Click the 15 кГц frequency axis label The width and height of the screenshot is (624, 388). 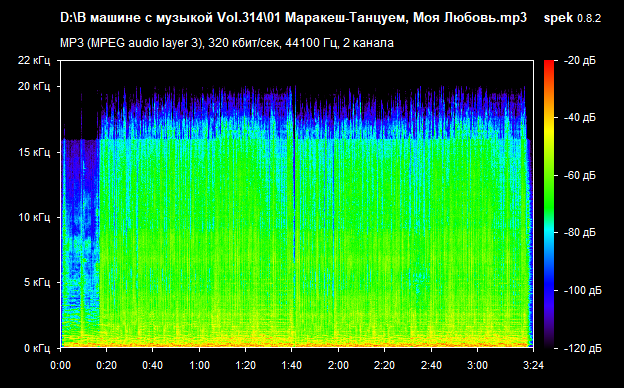click(x=34, y=152)
